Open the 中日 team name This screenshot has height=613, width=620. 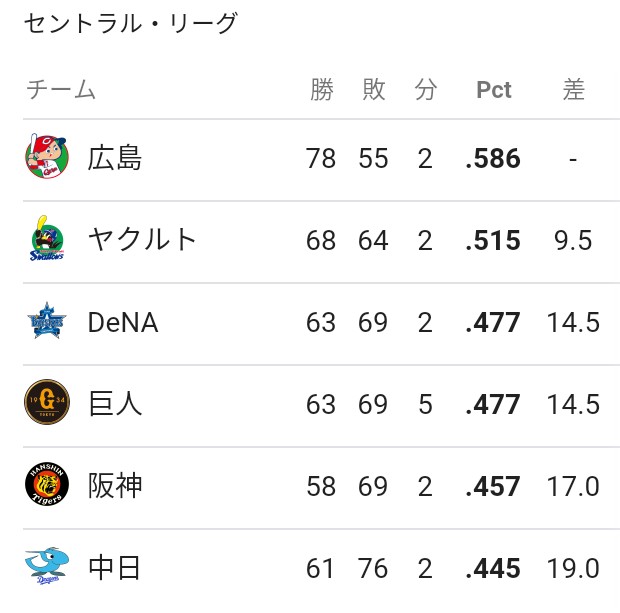tap(114, 568)
